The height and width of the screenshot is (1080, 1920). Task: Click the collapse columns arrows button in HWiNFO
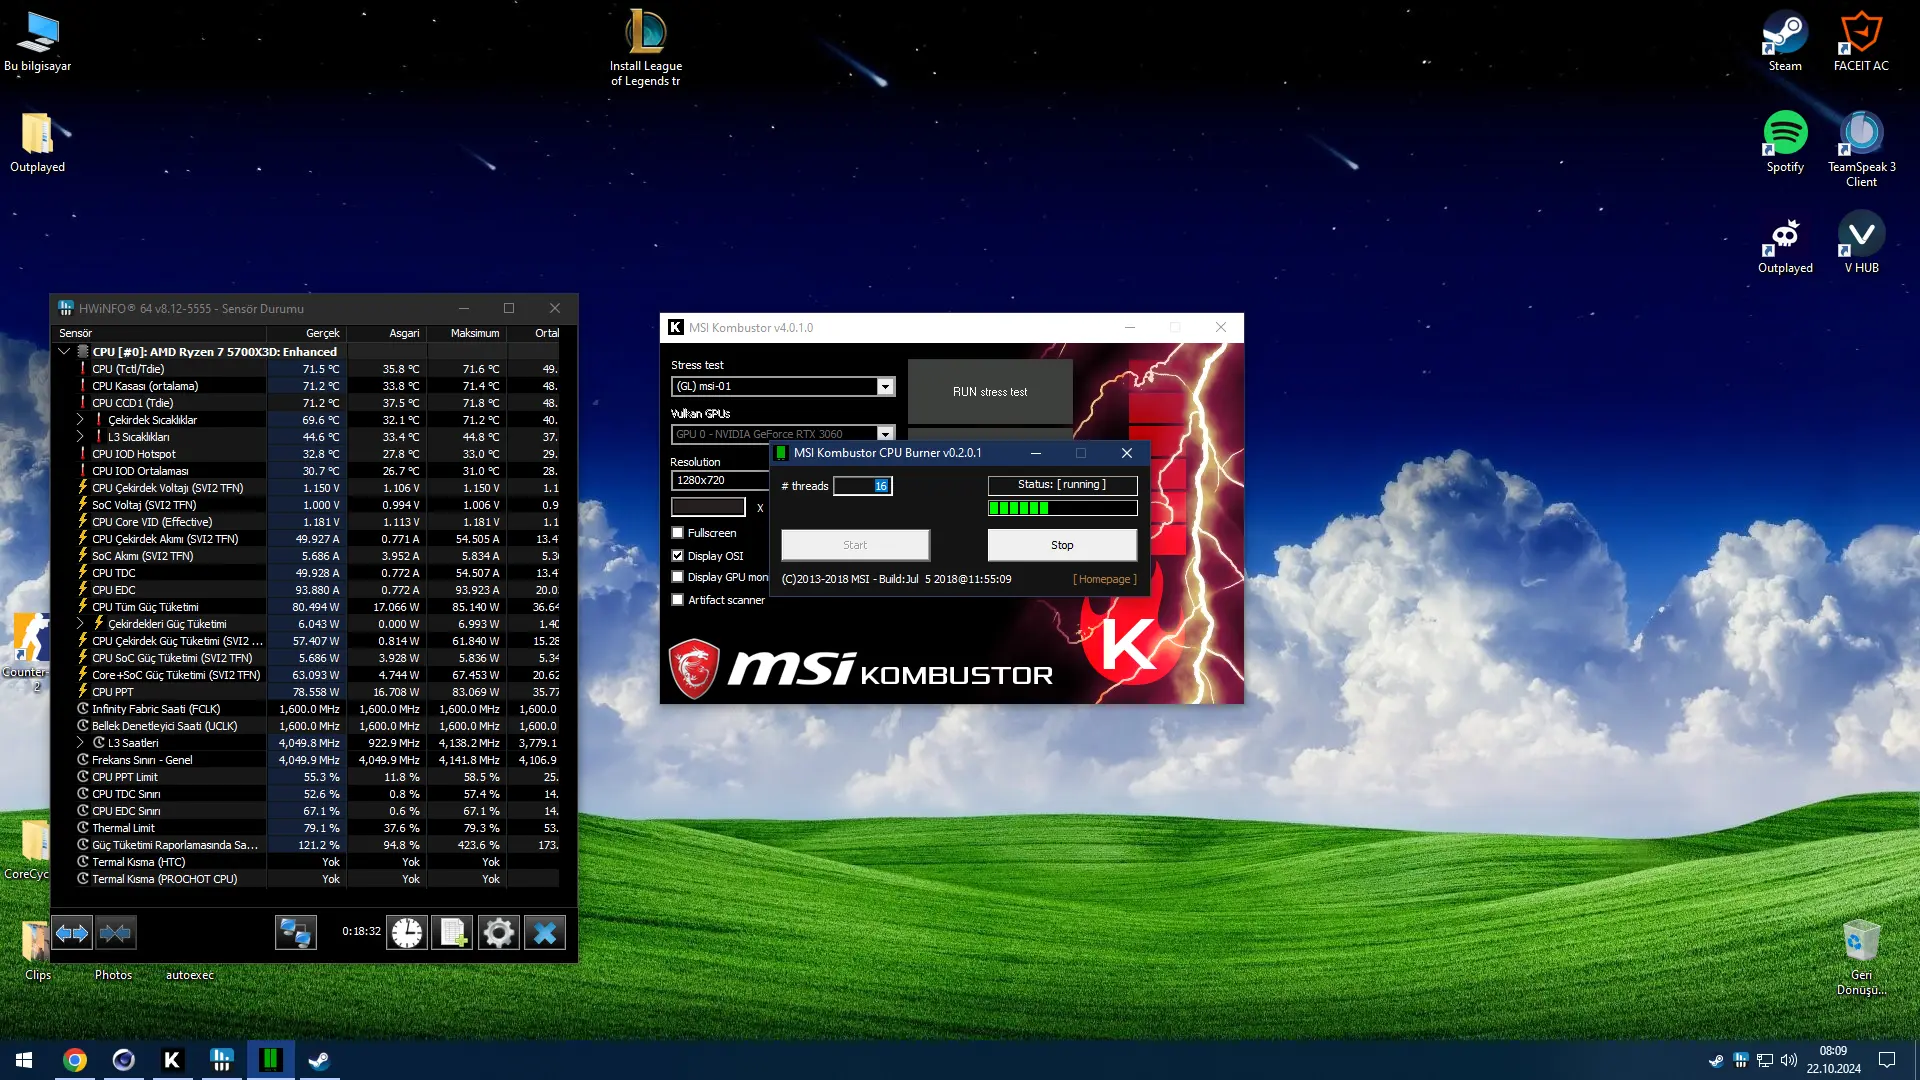[x=115, y=933]
